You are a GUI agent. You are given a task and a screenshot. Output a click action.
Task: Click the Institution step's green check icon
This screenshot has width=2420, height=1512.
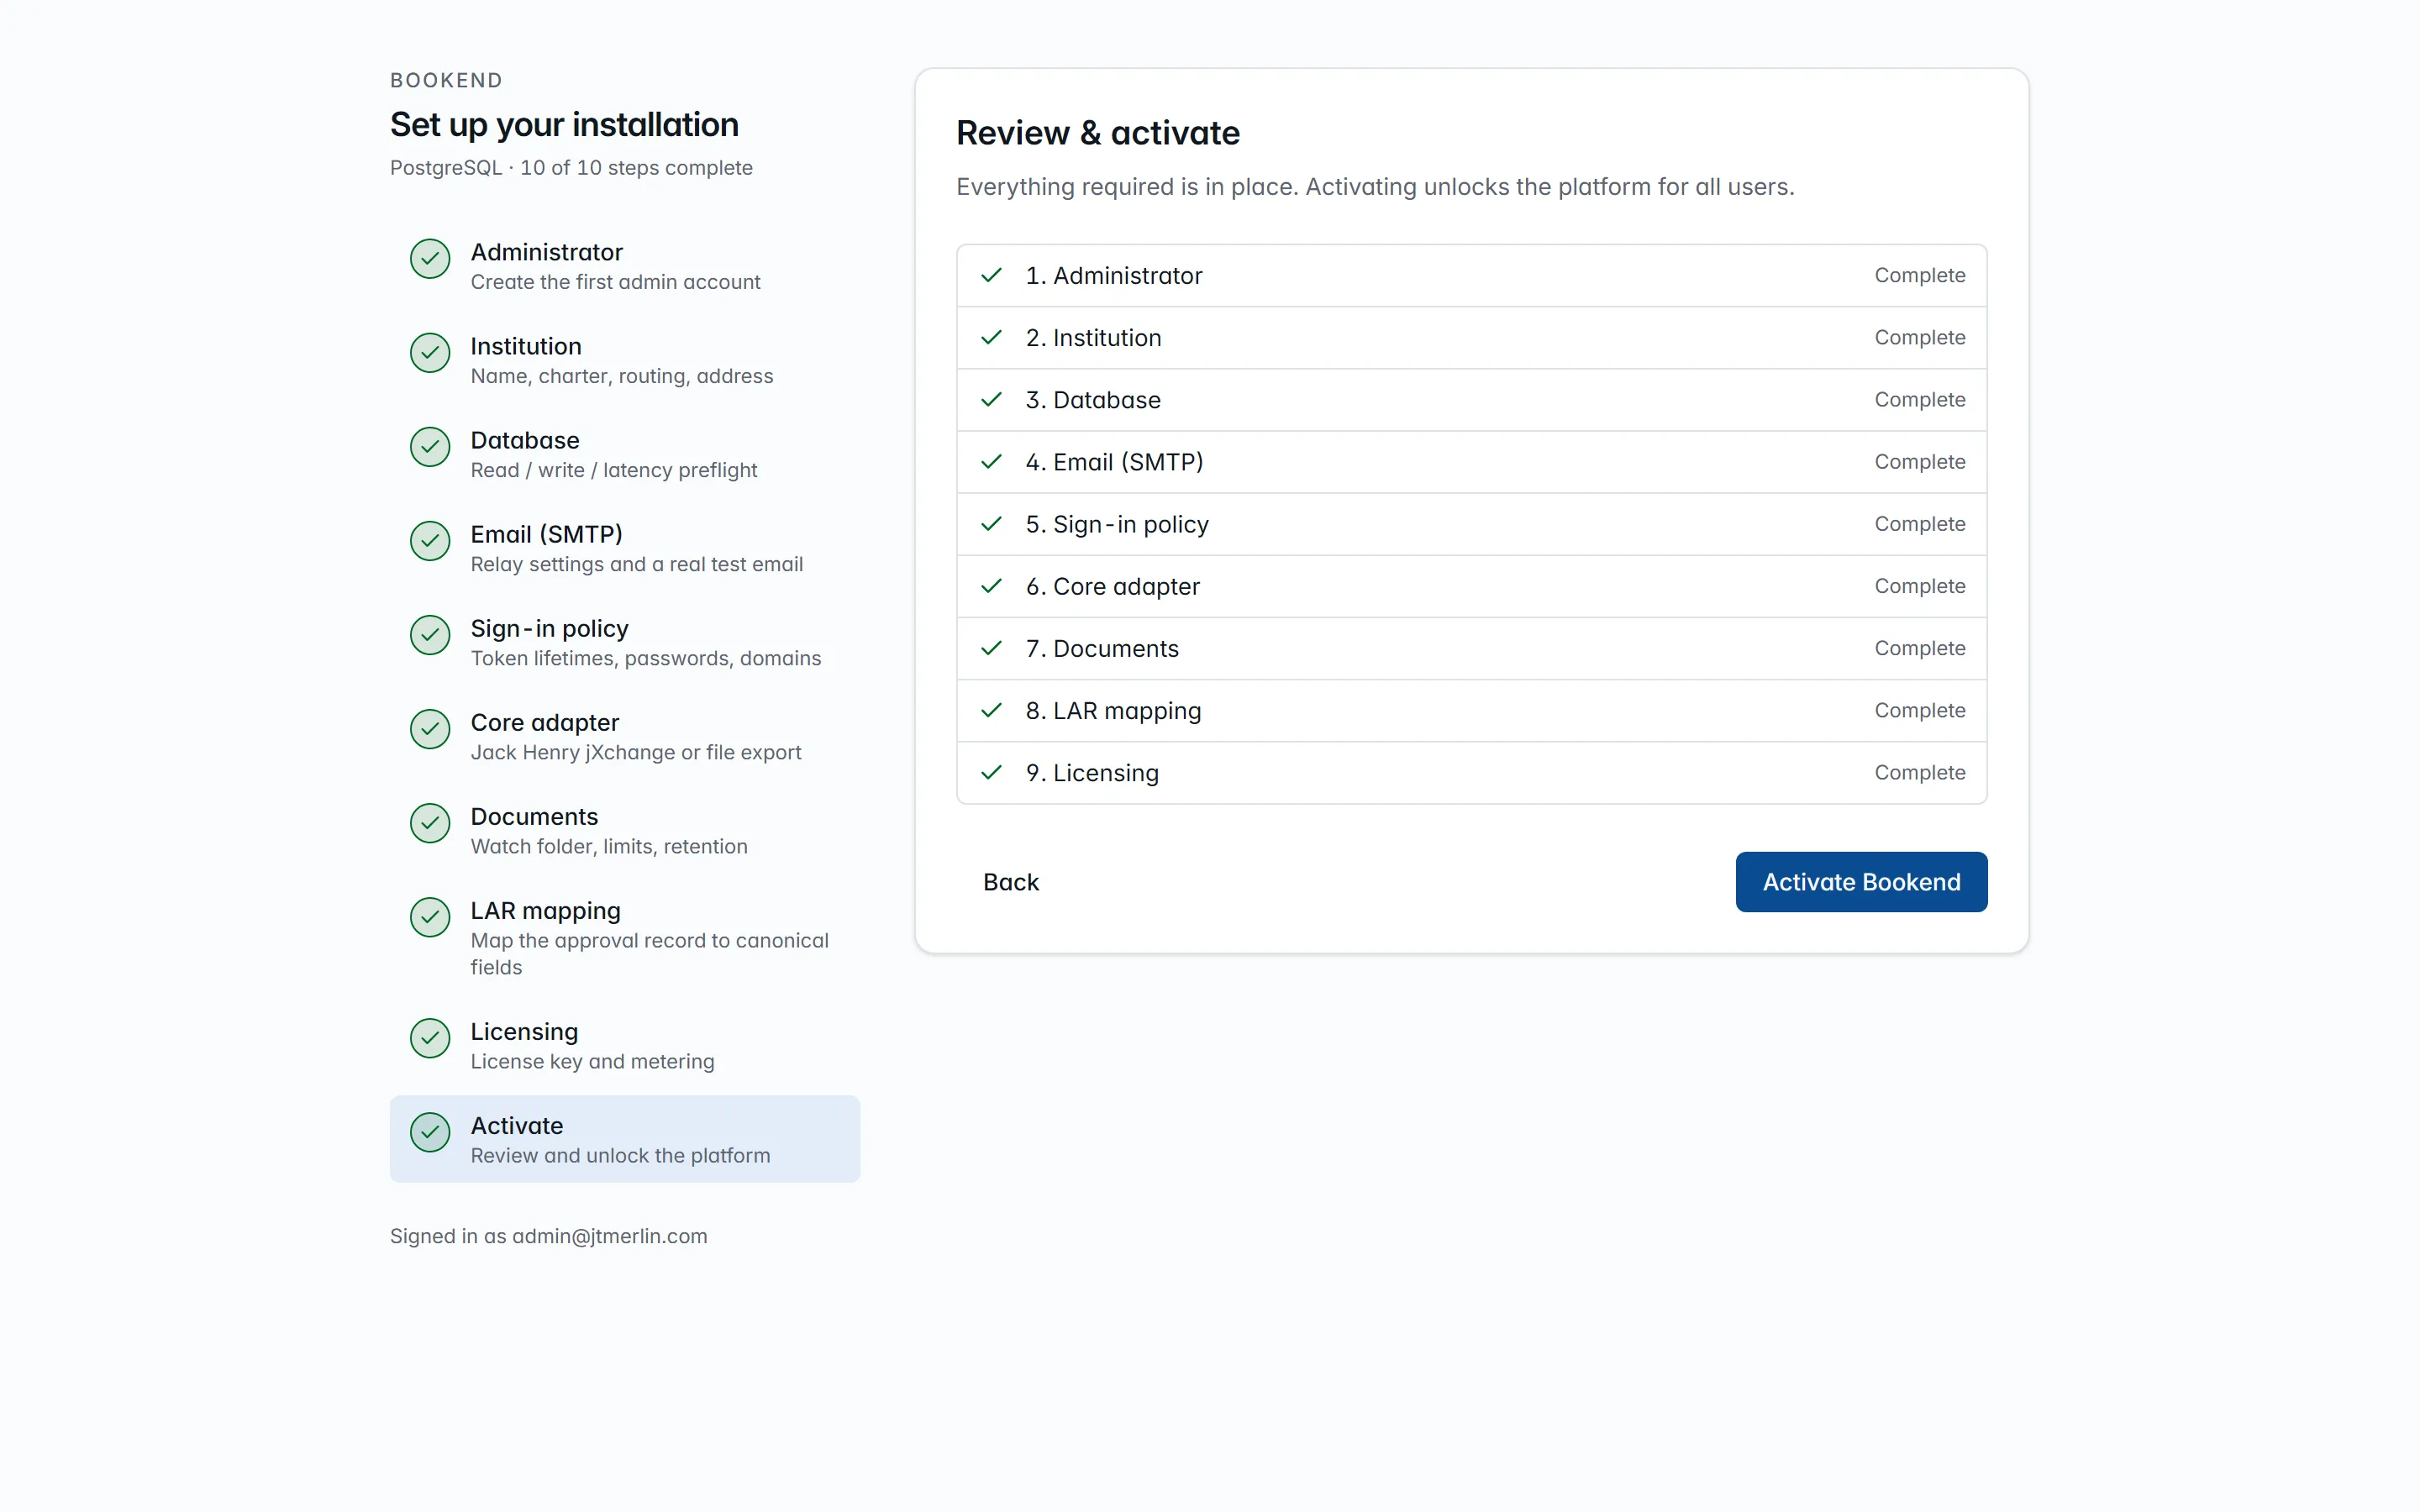(430, 353)
